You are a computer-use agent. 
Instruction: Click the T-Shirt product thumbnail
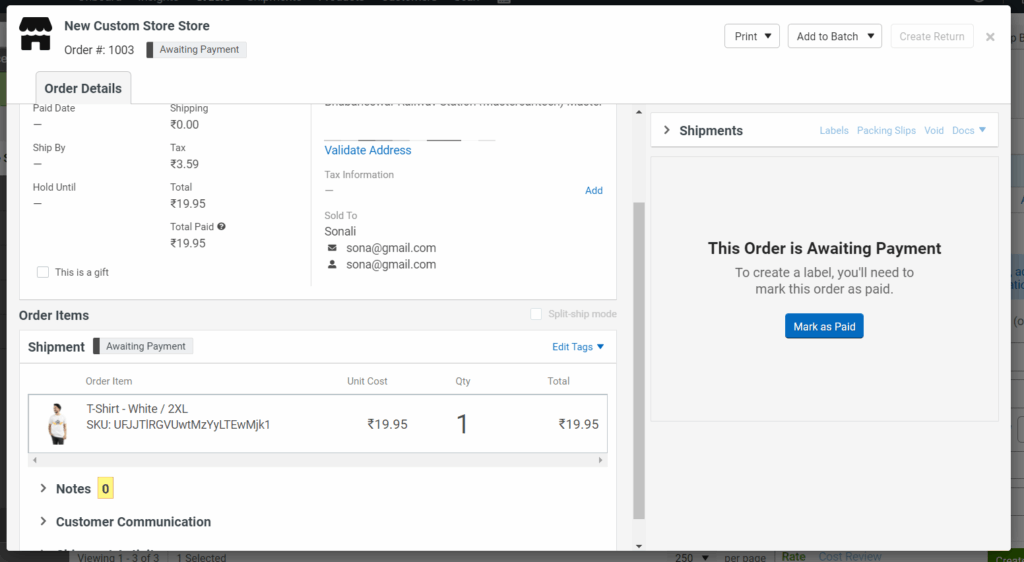[x=57, y=423]
